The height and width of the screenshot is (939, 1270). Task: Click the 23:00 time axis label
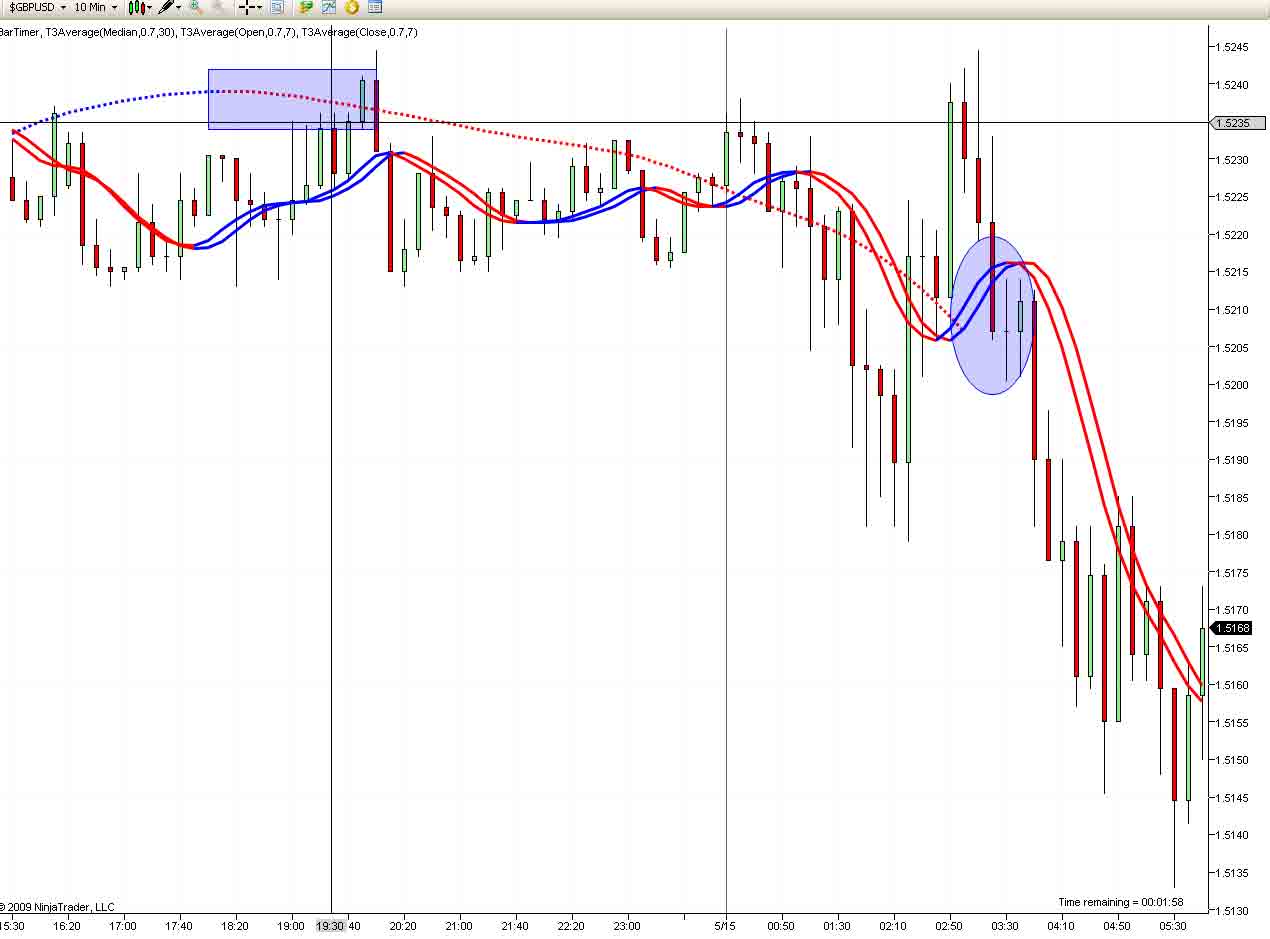627,926
